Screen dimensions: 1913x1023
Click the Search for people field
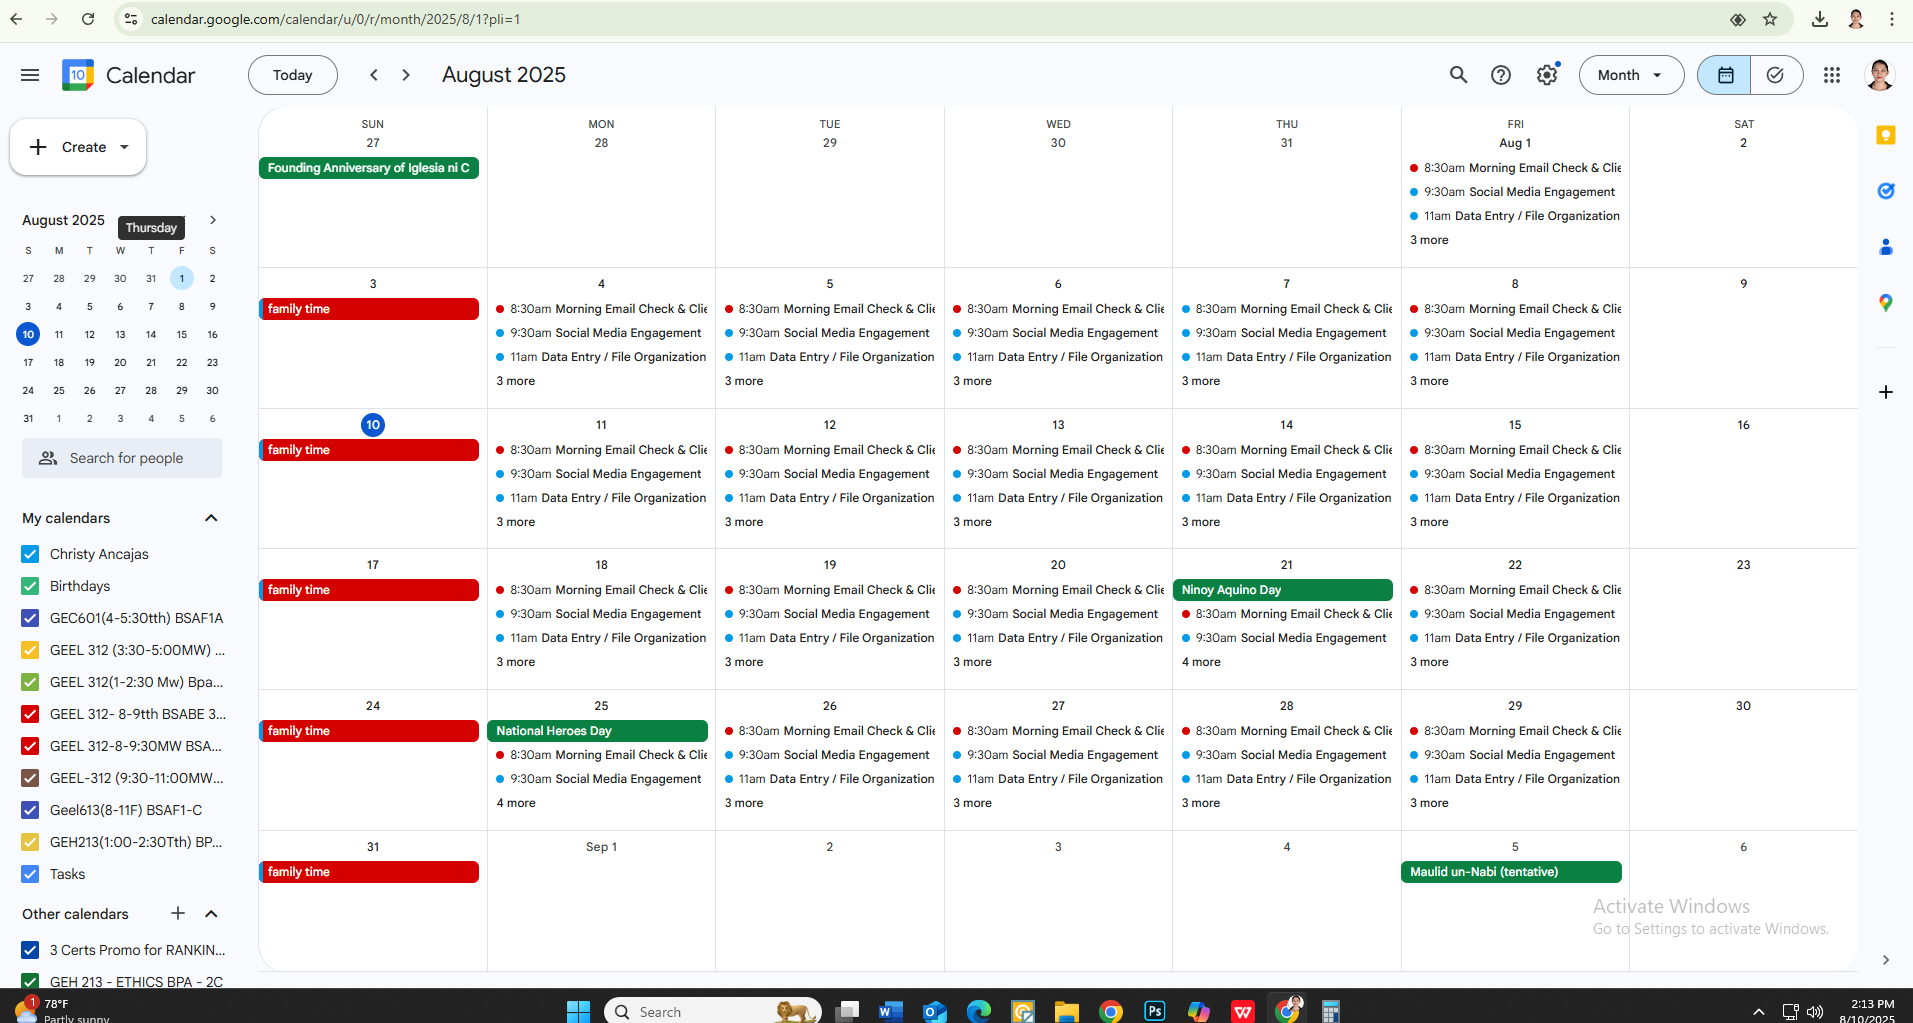(x=122, y=458)
